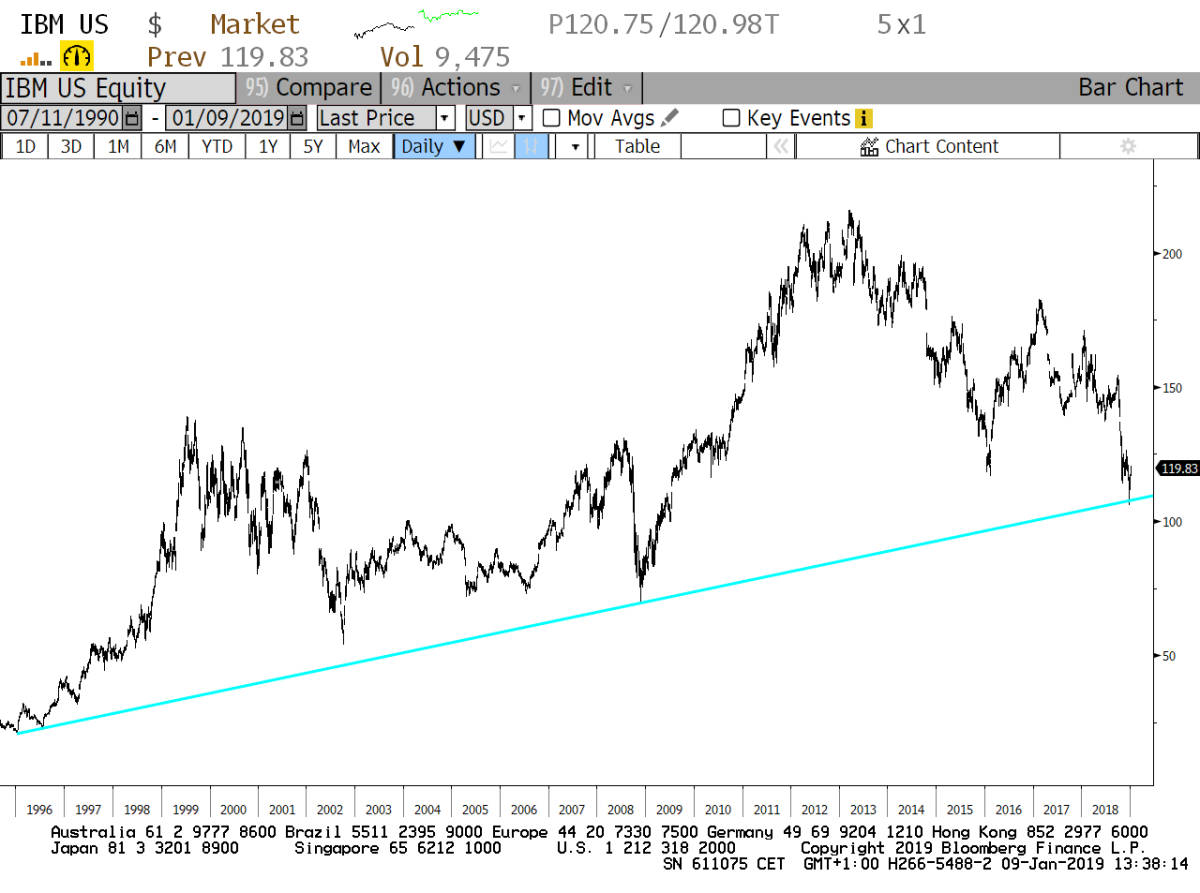Select the YTD range tab

point(217,146)
